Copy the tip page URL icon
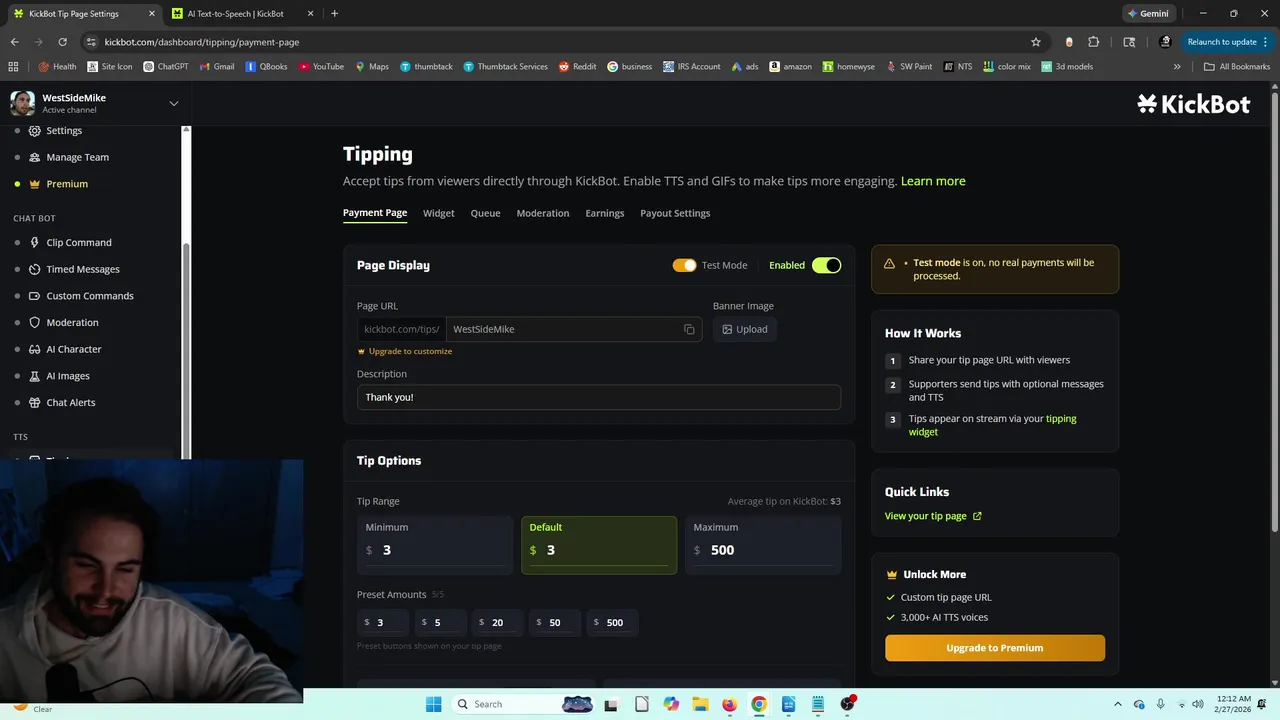The image size is (1280, 720). coord(689,329)
